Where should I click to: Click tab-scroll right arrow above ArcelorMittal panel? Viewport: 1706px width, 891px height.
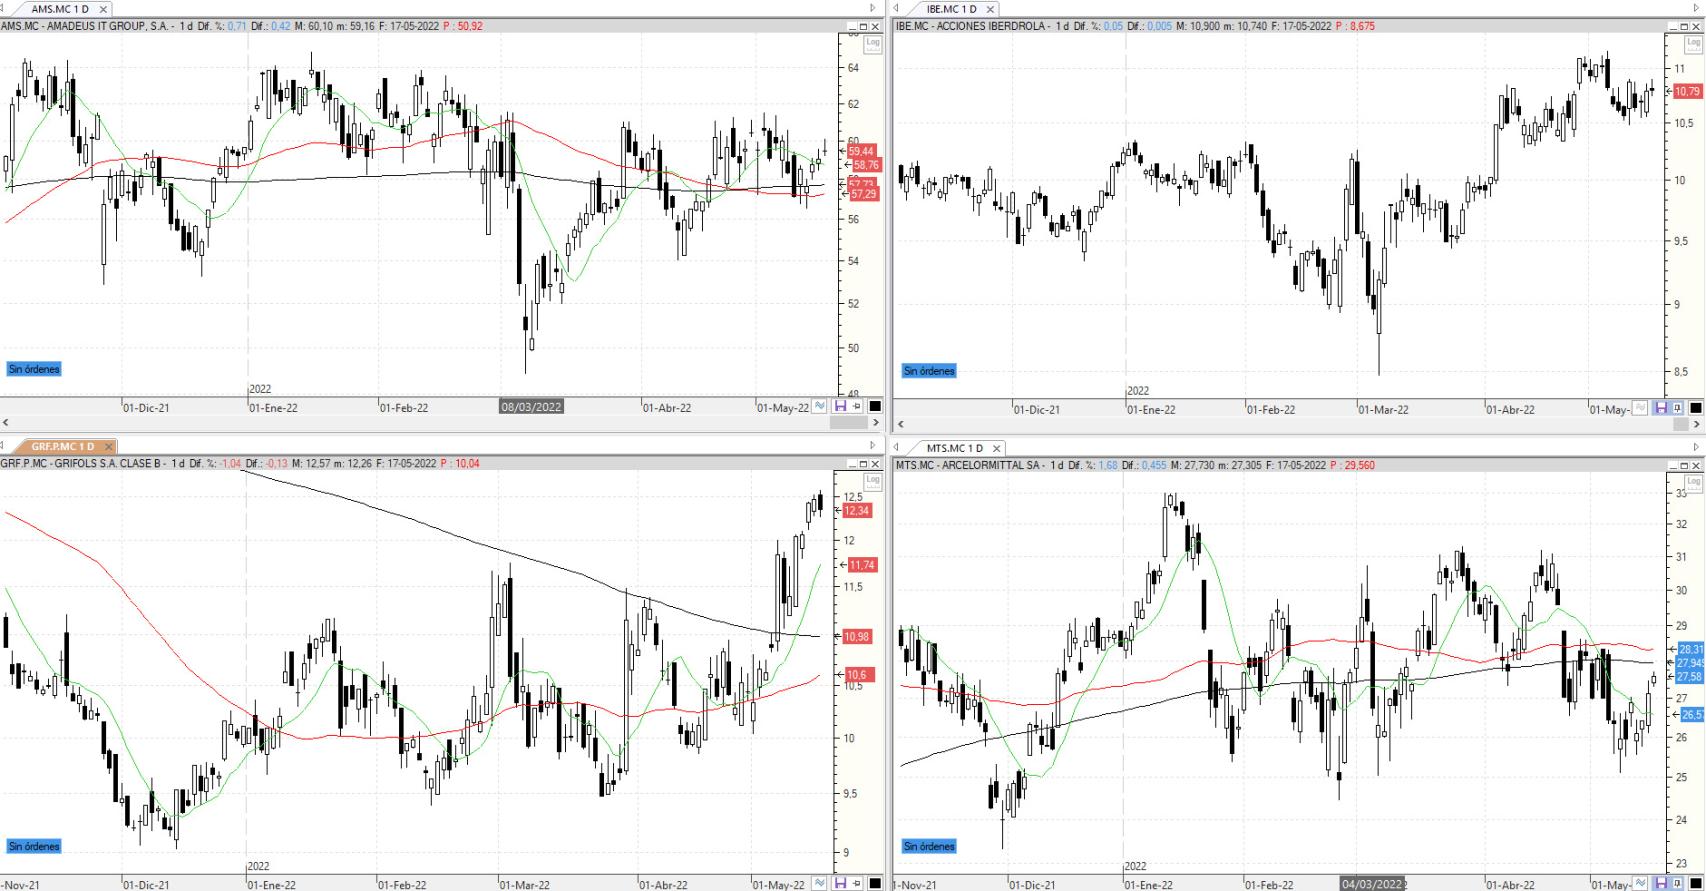click(x=1696, y=447)
